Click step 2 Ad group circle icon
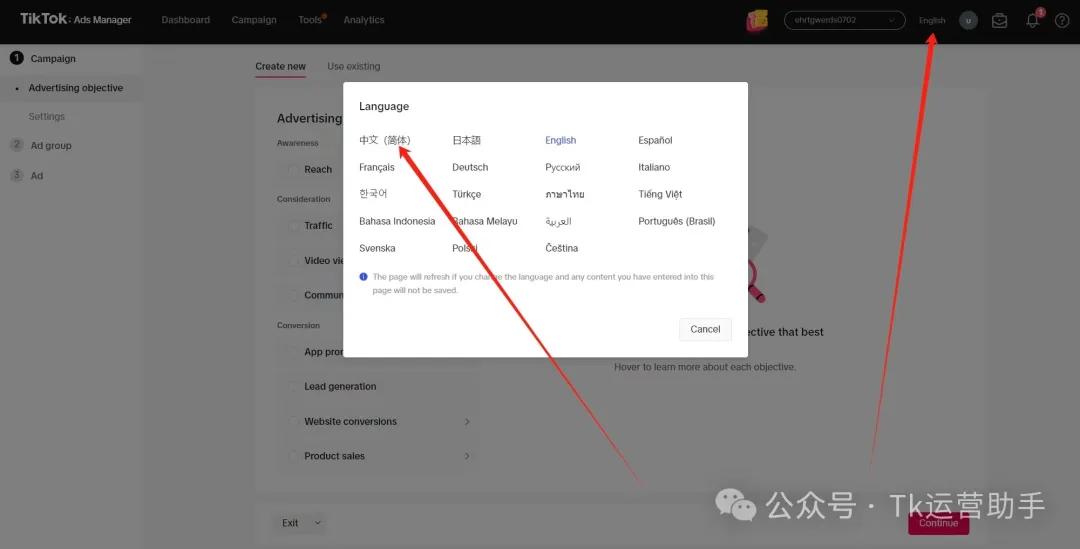Image resolution: width=1080 pixels, height=549 pixels. click(16, 145)
